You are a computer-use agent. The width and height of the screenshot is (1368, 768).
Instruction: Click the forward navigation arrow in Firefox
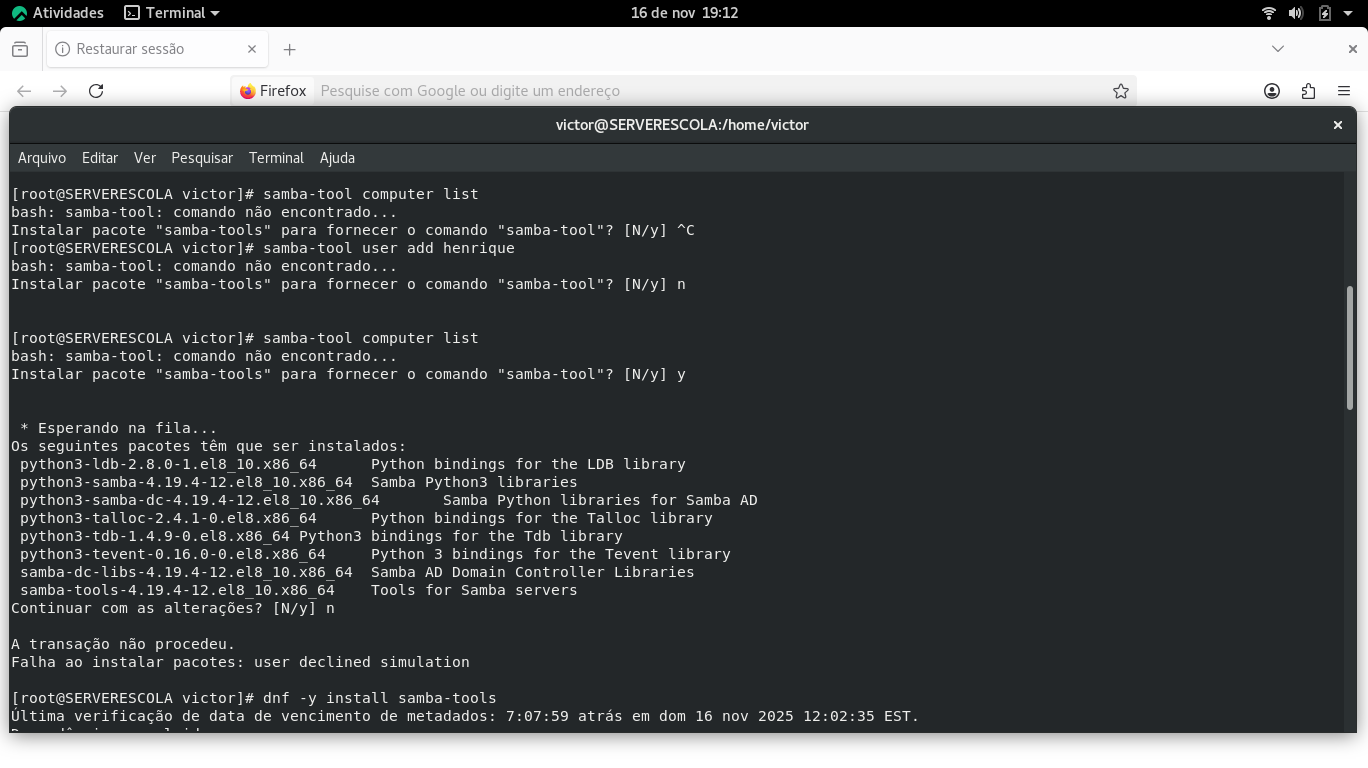(60, 91)
